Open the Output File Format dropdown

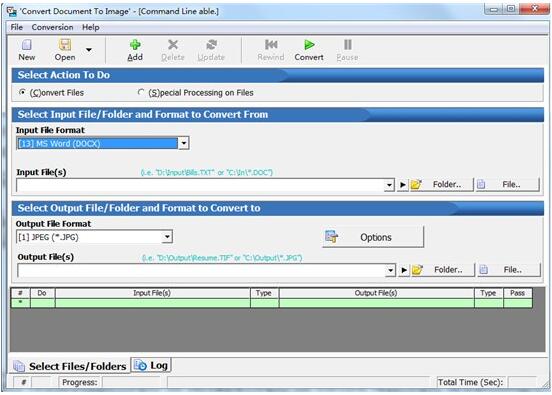[167, 237]
